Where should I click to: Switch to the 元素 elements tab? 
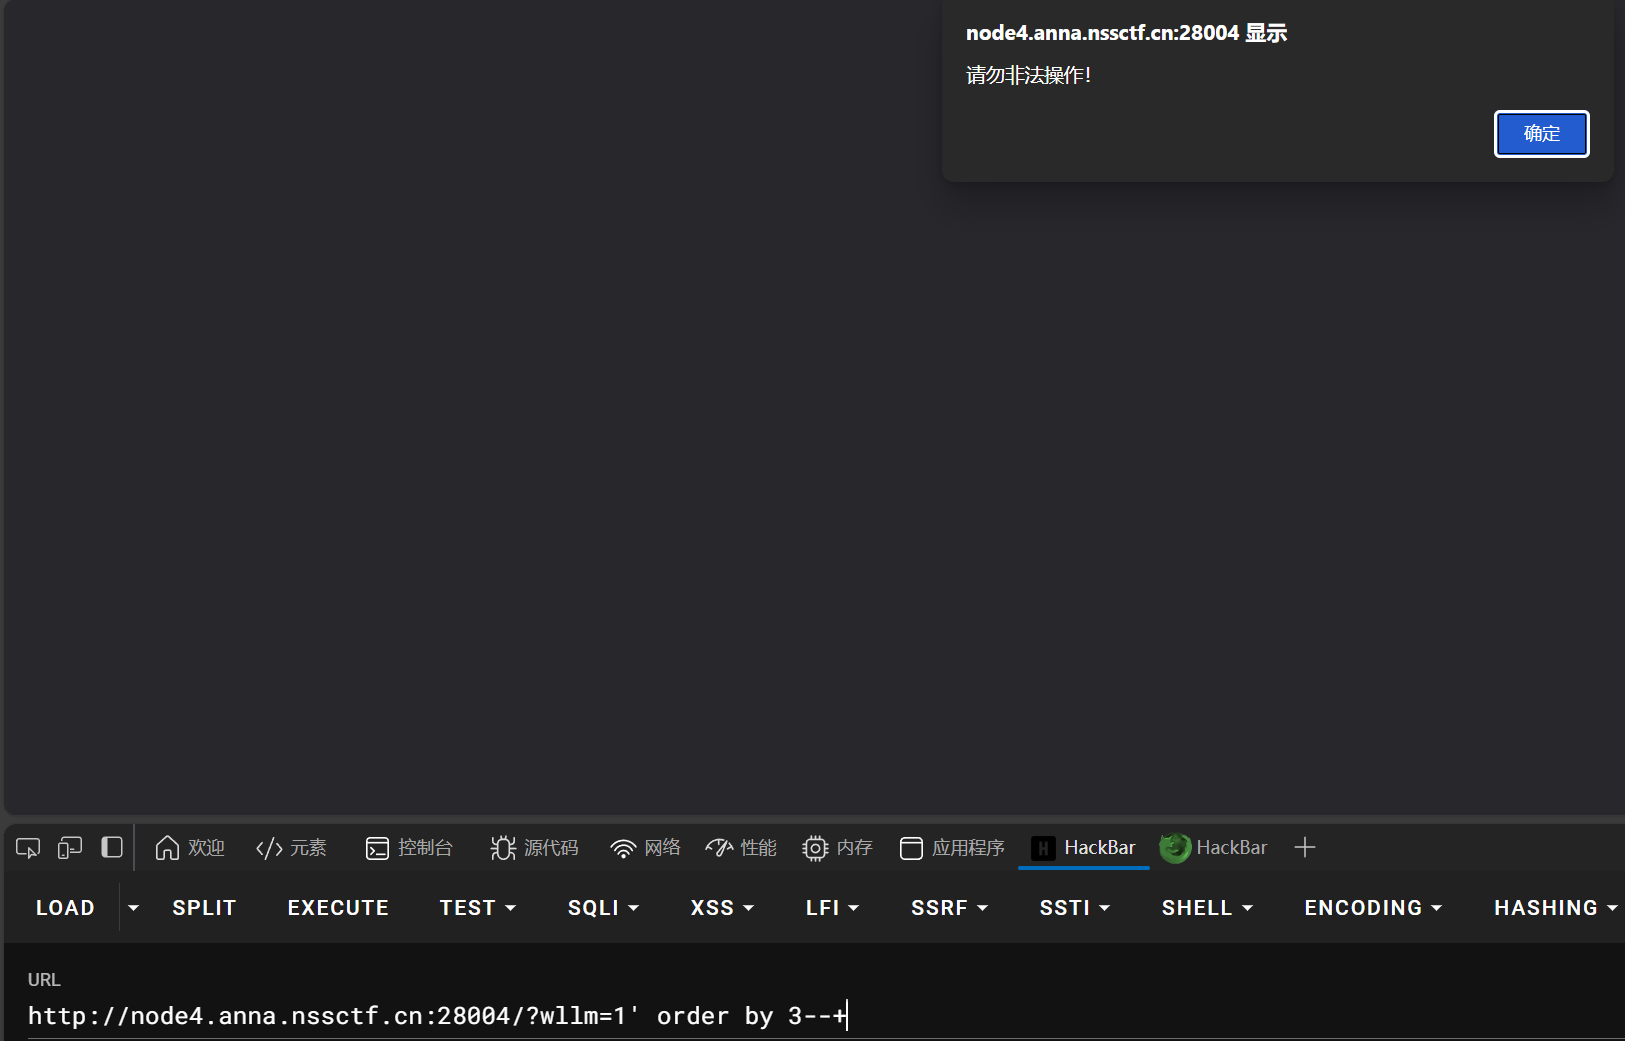click(291, 848)
